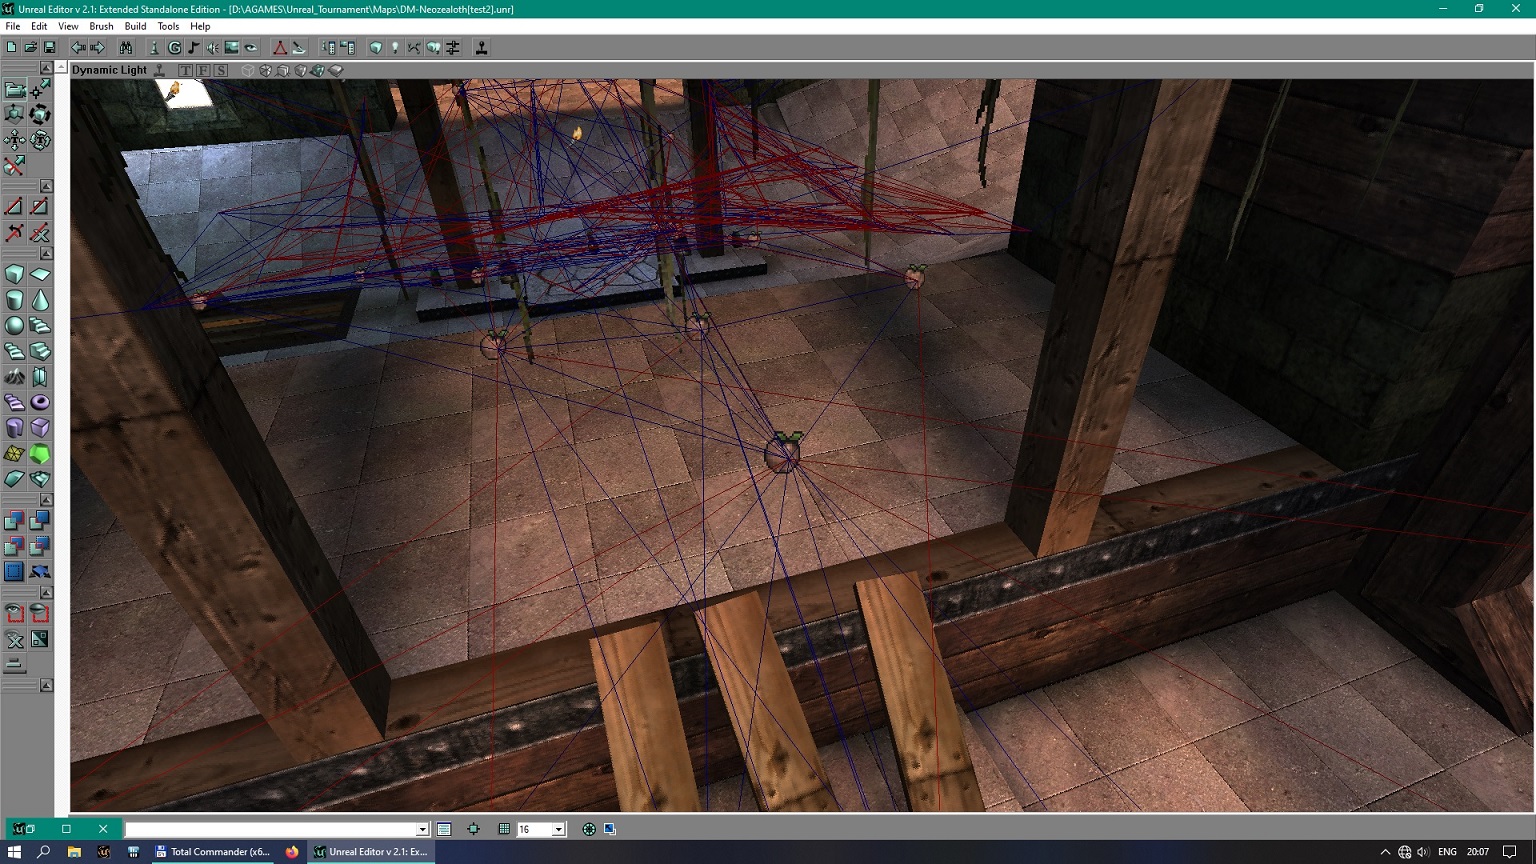Play the map with the main toolbar joystick
The image size is (1536, 864).
click(481, 47)
